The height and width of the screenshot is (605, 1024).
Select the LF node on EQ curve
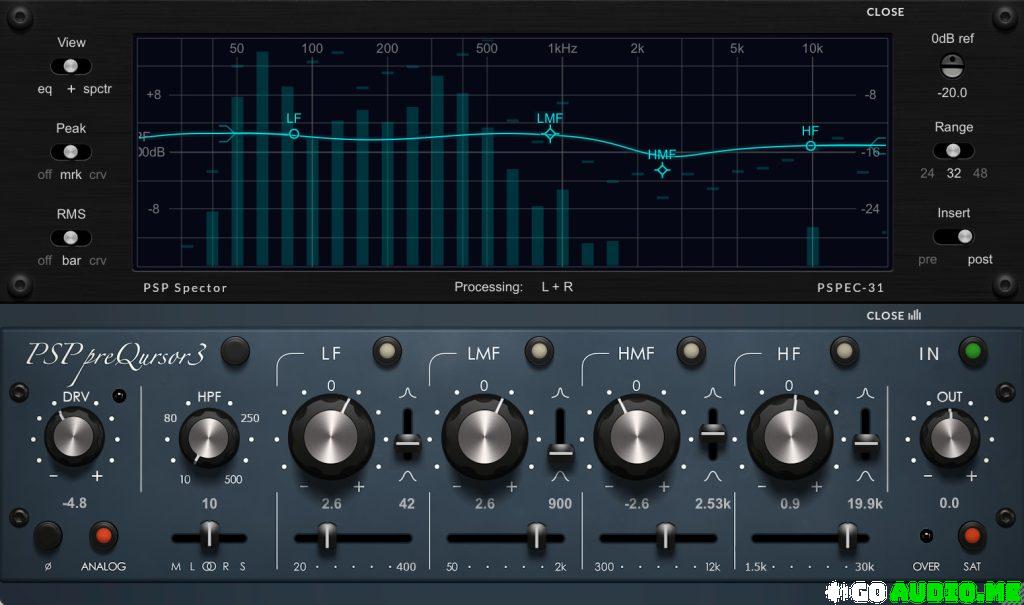click(x=294, y=134)
